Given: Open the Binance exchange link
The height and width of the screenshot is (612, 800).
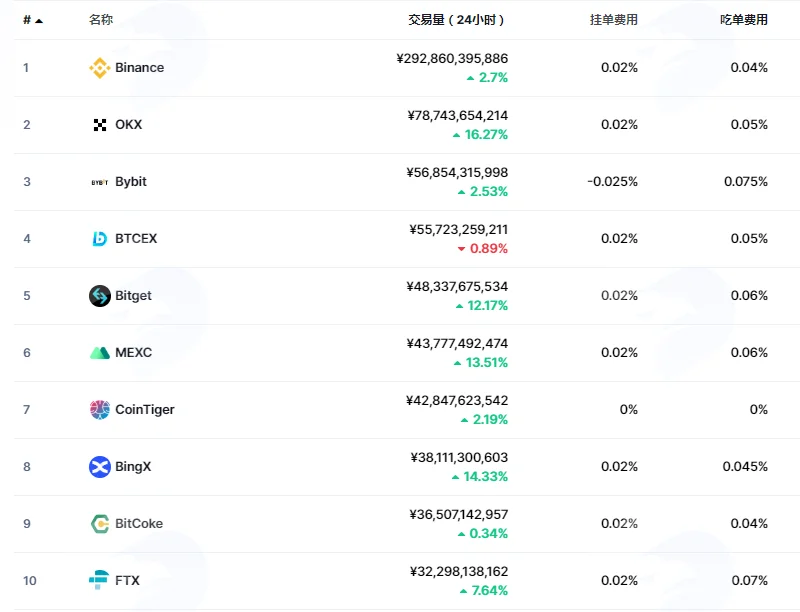Looking at the screenshot, I should click(x=139, y=68).
